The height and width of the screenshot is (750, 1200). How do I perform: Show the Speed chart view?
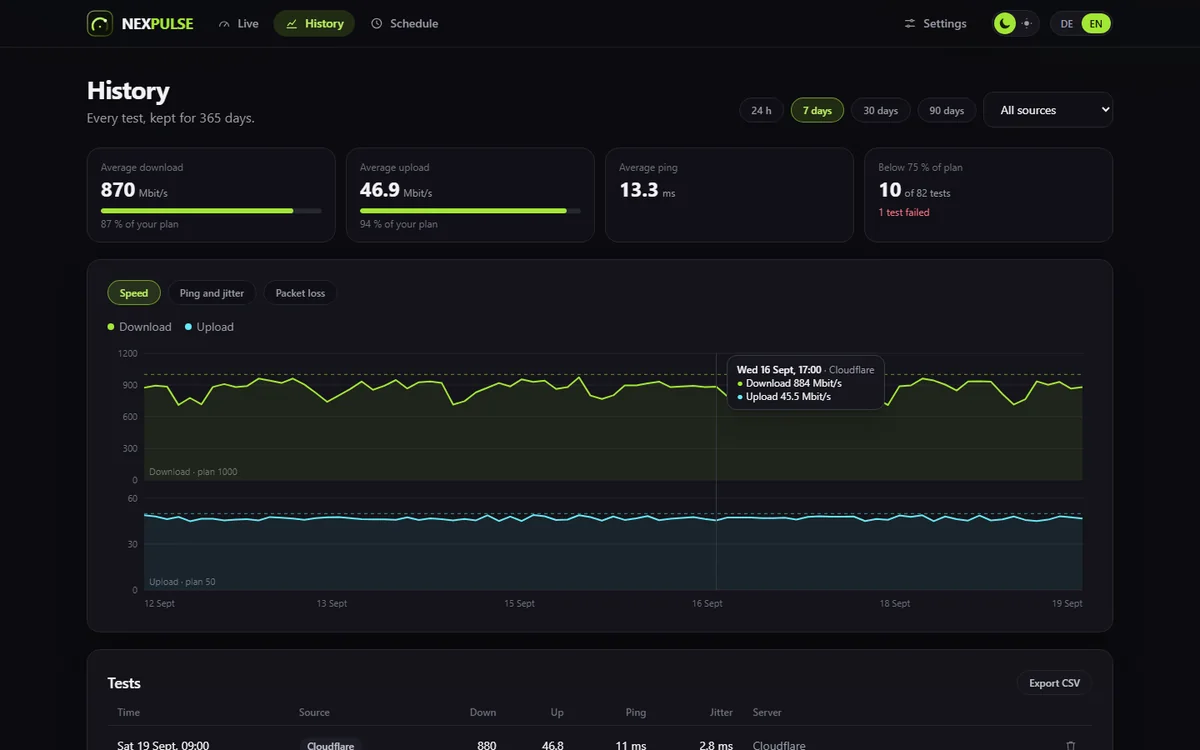click(x=134, y=293)
